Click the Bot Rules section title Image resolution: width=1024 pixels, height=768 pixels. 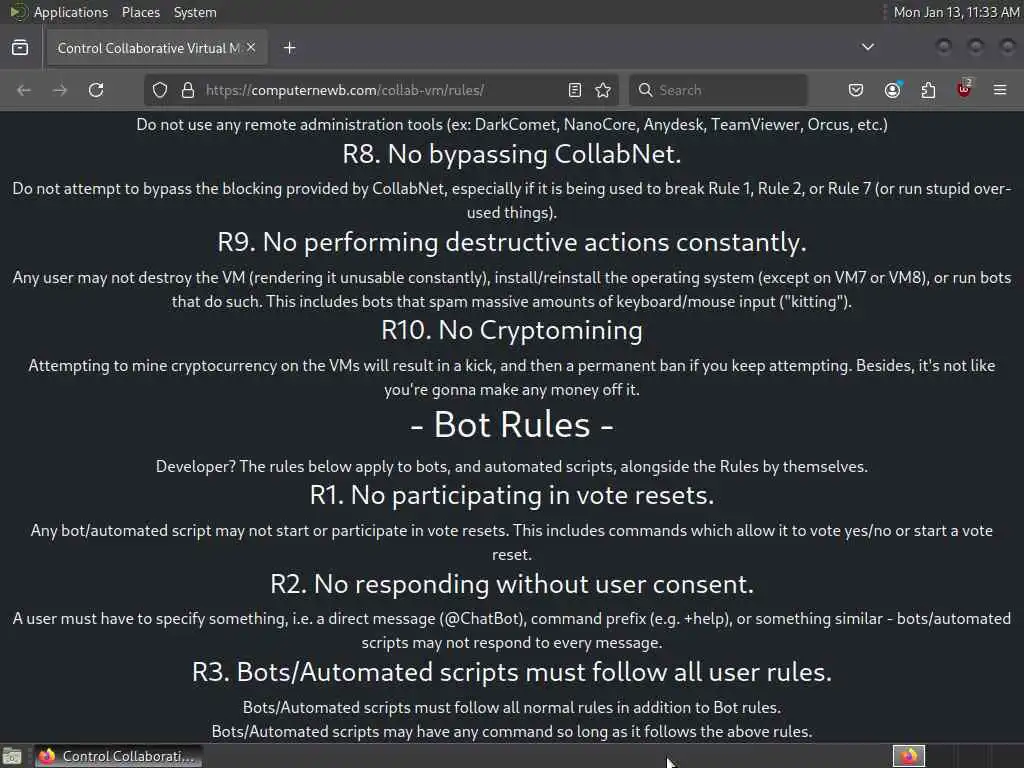click(x=512, y=424)
